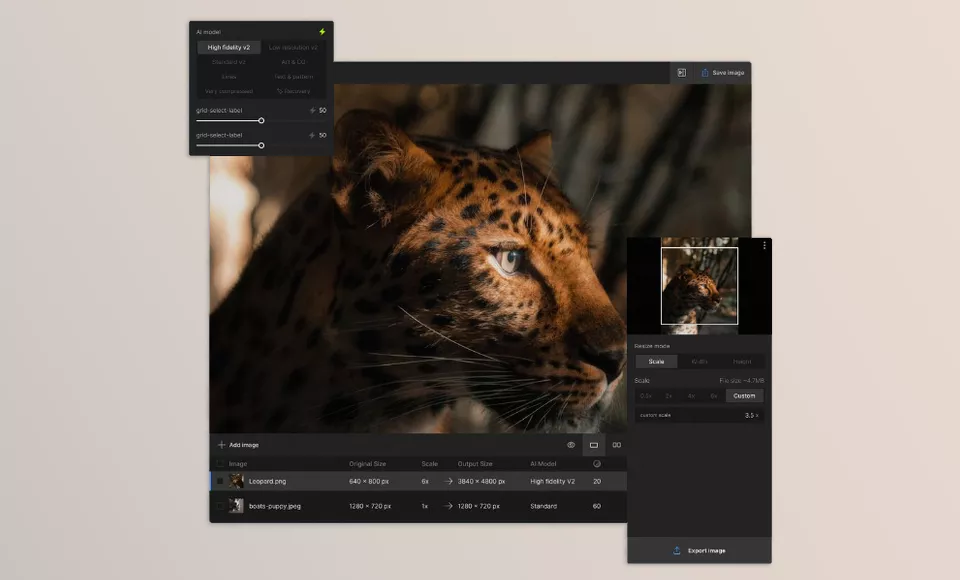Choose Scale resize mode
This screenshot has width=960, height=580.
pyautogui.click(x=656, y=361)
